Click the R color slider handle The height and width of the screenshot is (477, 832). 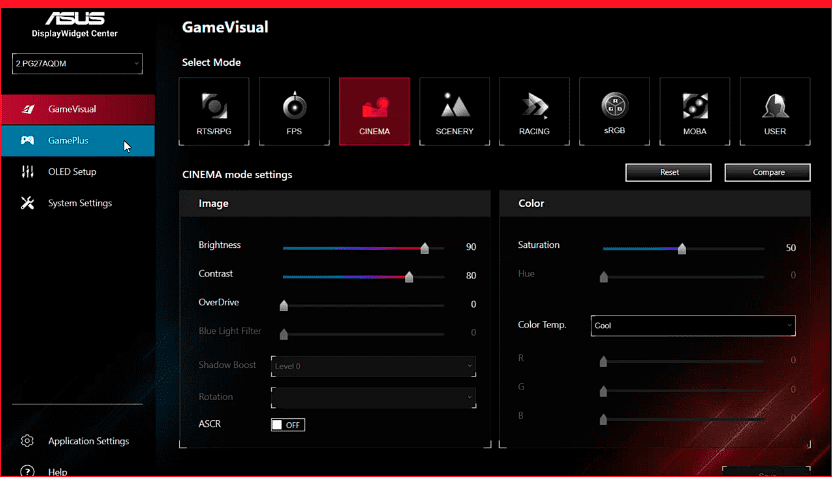[603, 362]
